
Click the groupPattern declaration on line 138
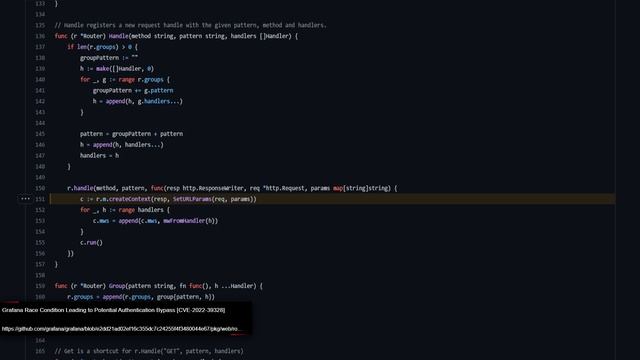point(109,58)
